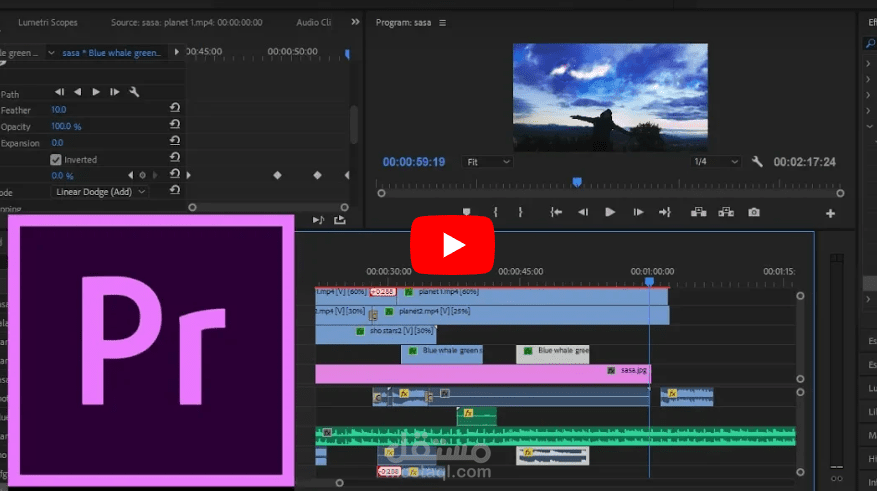The image size is (877, 491).
Task: Open the sasa * Blue whale green clip dropdown
Action: 51,53
